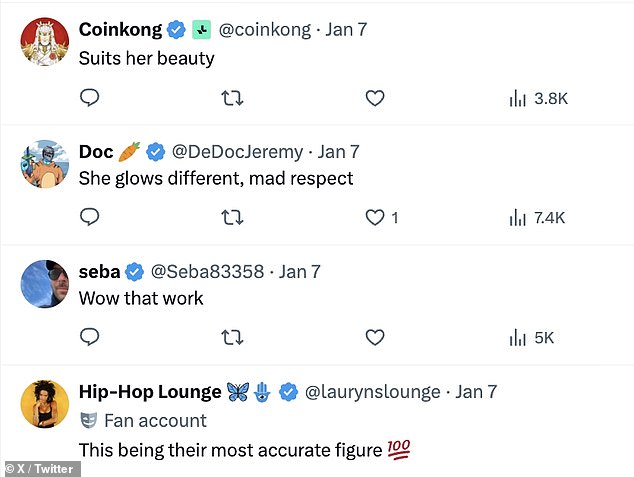
Task: Reply to seba's tweet
Action: pyautogui.click(x=89, y=337)
